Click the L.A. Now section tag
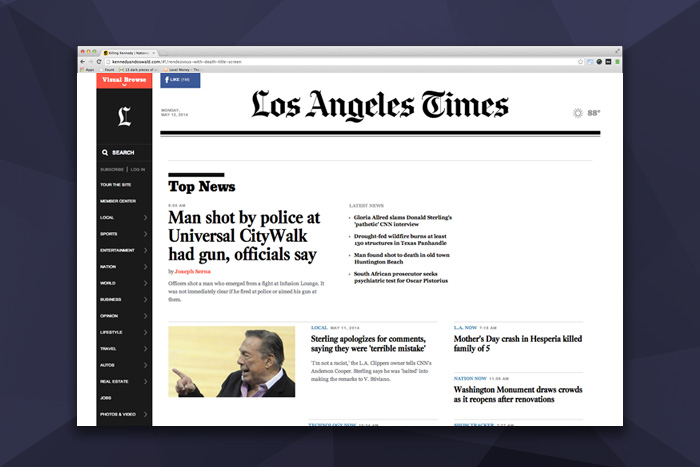The height and width of the screenshot is (467, 700). click(x=465, y=328)
